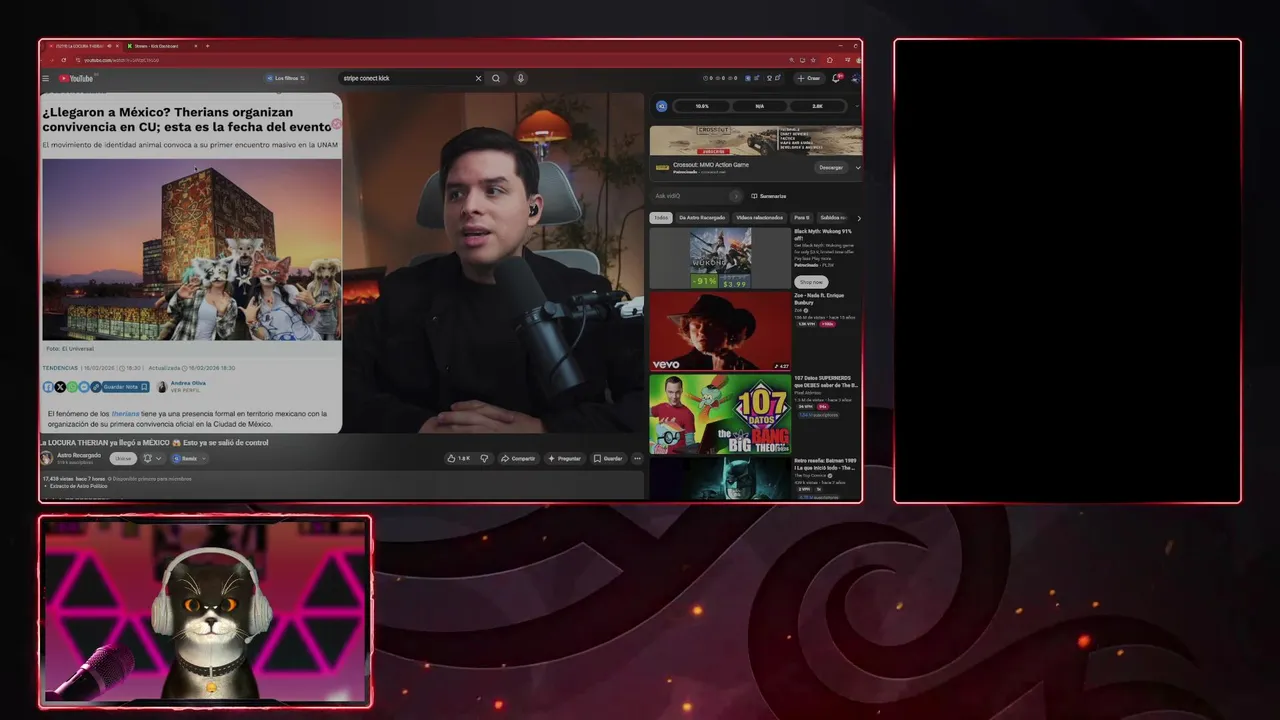Image resolution: width=1280 pixels, height=720 pixels.
Task: Open the YouTube hamburger guide menu
Action: (x=45, y=78)
